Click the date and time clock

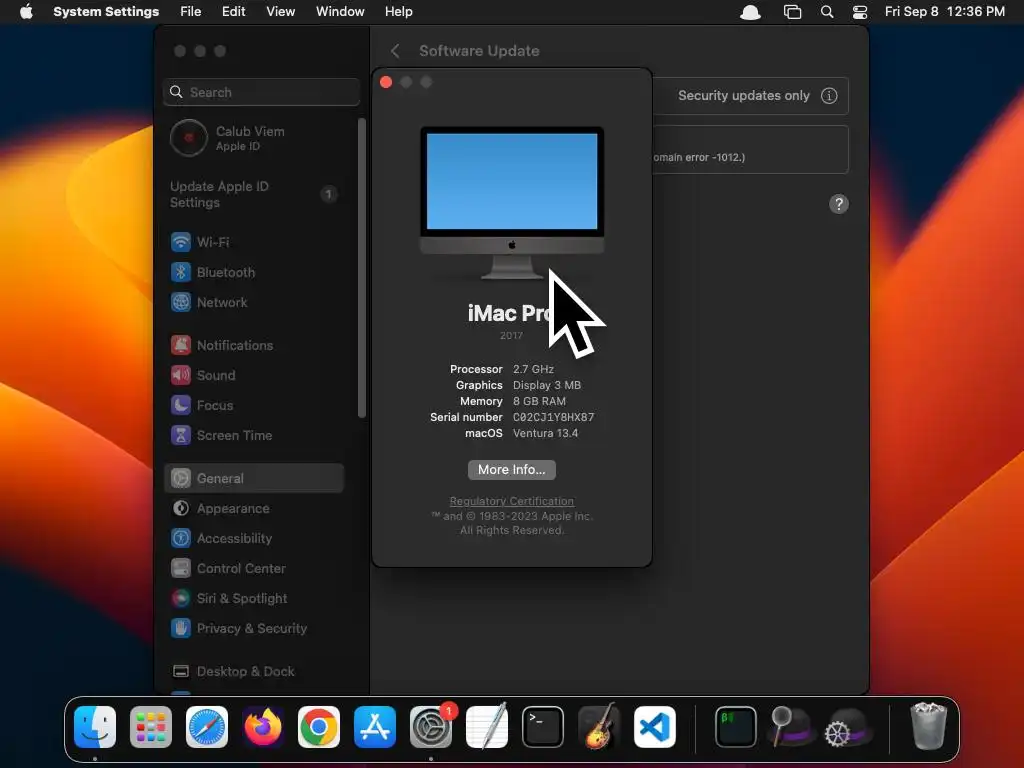(x=944, y=12)
